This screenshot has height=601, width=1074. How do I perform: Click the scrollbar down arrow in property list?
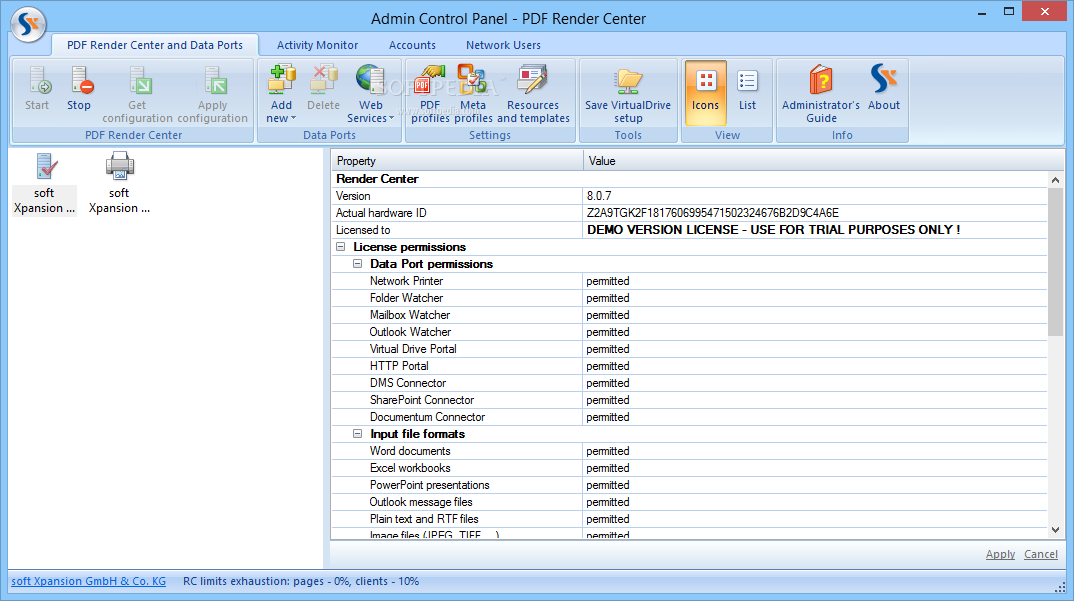(x=1055, y=530)
